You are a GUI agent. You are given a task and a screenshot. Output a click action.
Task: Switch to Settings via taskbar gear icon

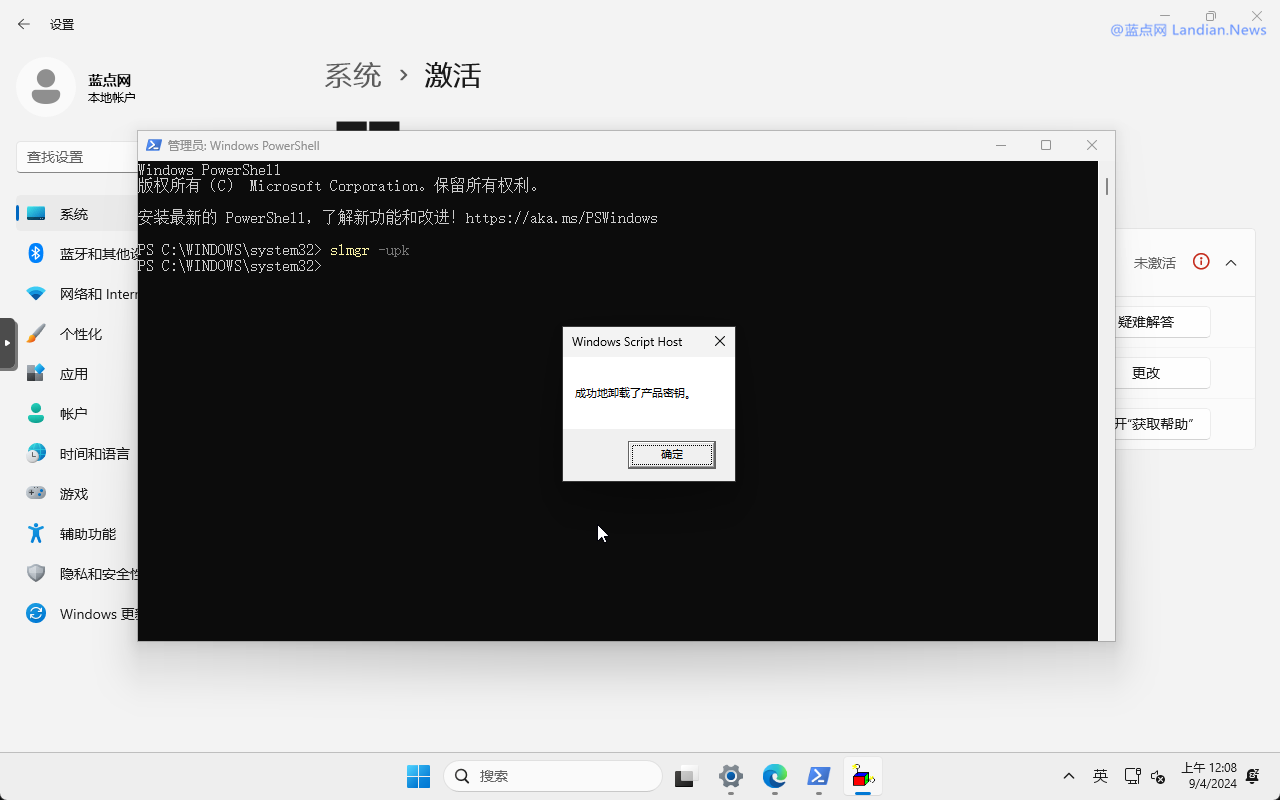point(731,776)
